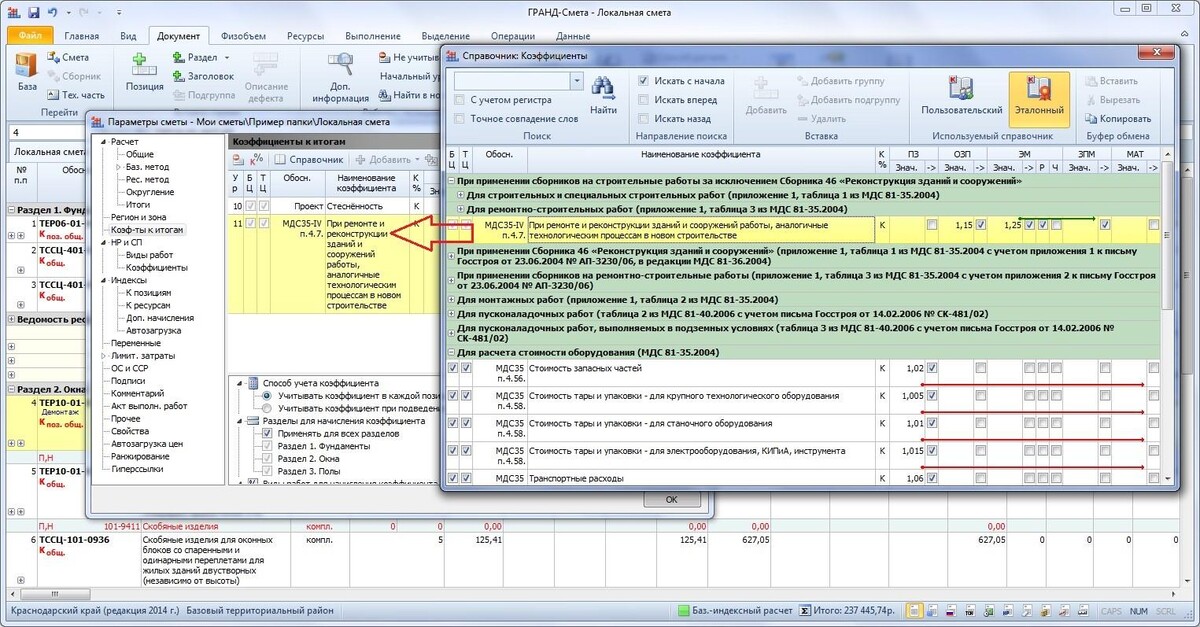The width and height of the screenshot is (1200, 627).
Task: Click the sigma Итого icon in status bar
Action: tap(805, 610)
